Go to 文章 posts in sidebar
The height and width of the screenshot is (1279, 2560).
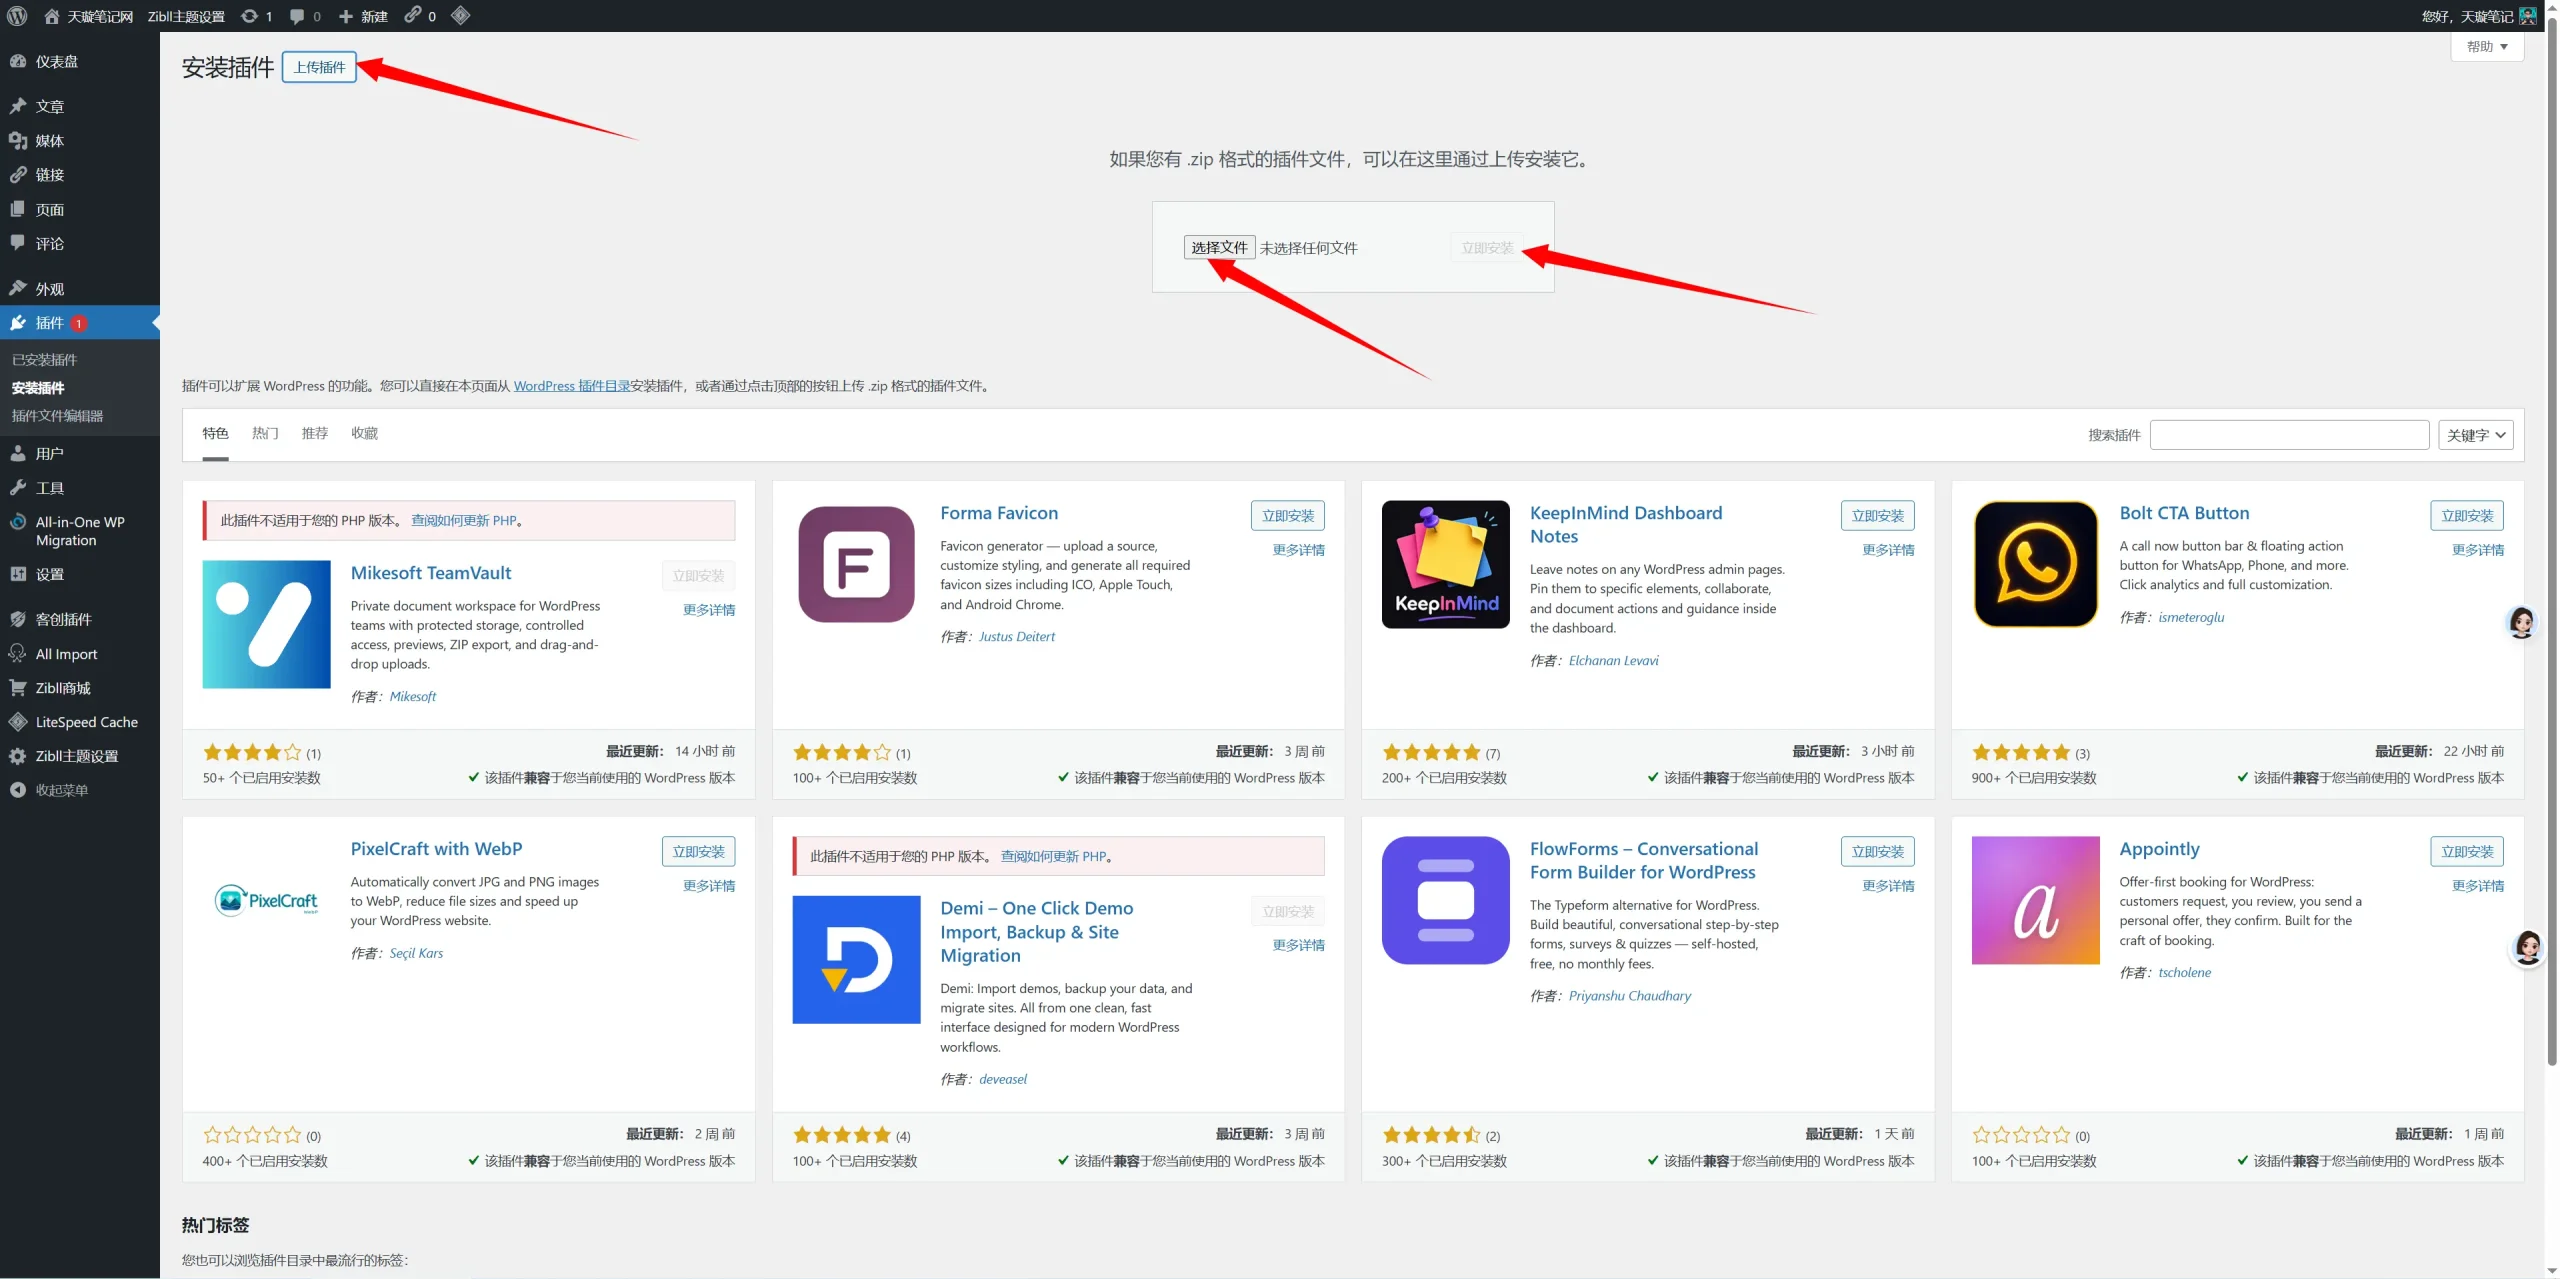point(80,106)
